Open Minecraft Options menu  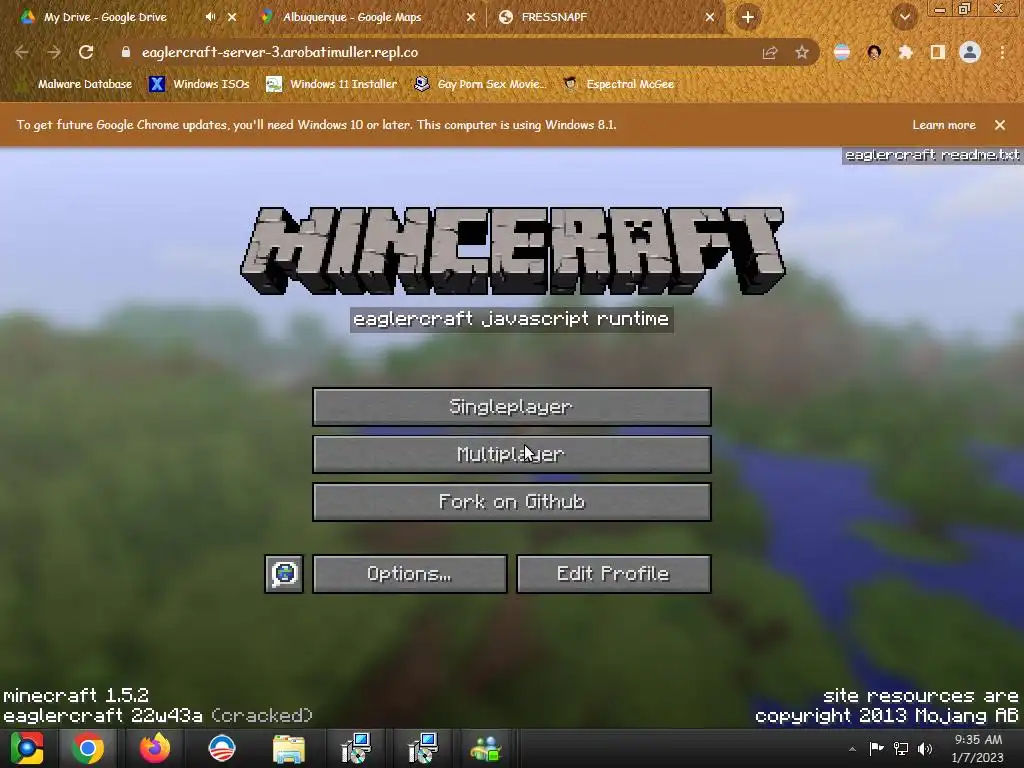(x=409, y=574)
